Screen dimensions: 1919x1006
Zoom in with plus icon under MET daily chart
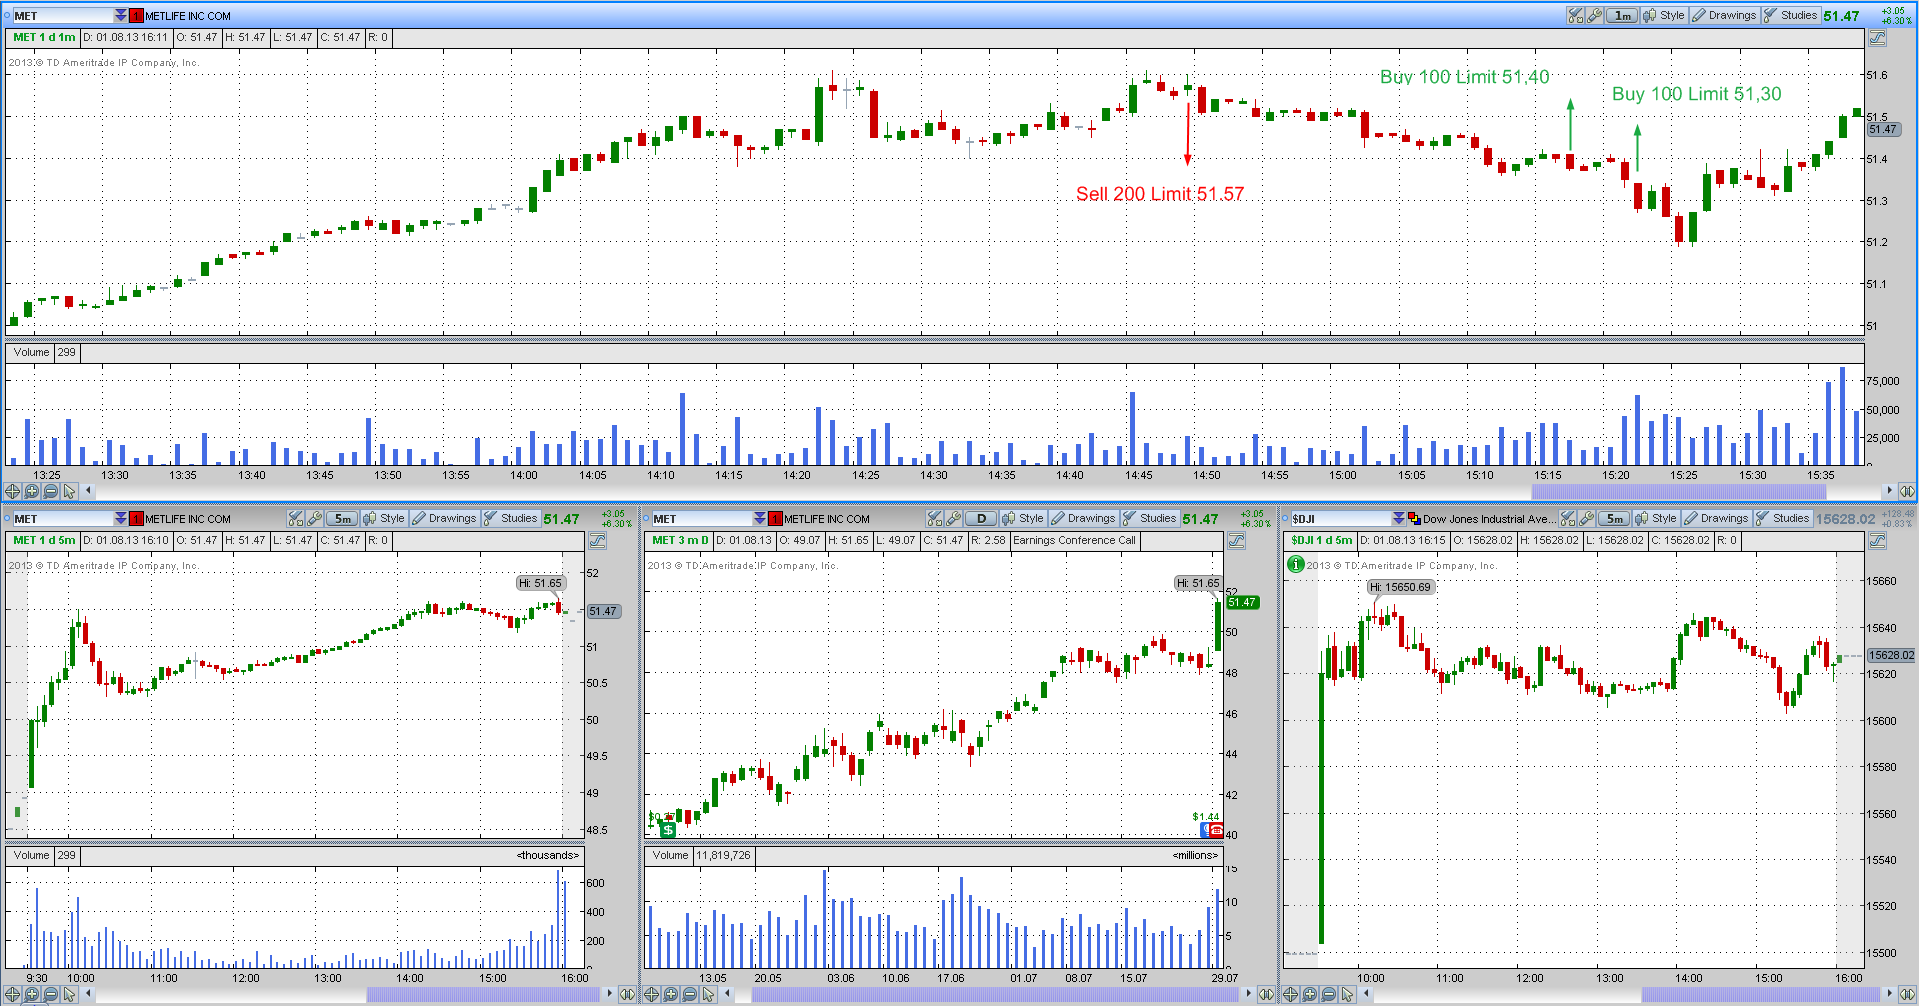coord(670,994)
